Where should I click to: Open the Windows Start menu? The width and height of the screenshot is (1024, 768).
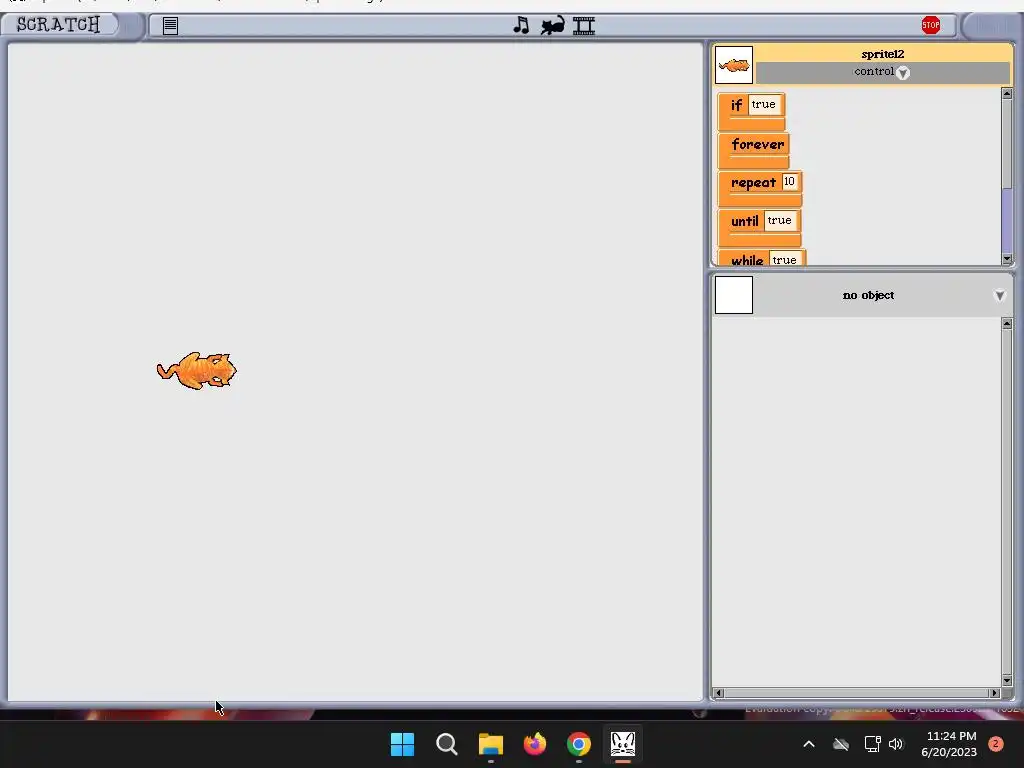point(402,744)
